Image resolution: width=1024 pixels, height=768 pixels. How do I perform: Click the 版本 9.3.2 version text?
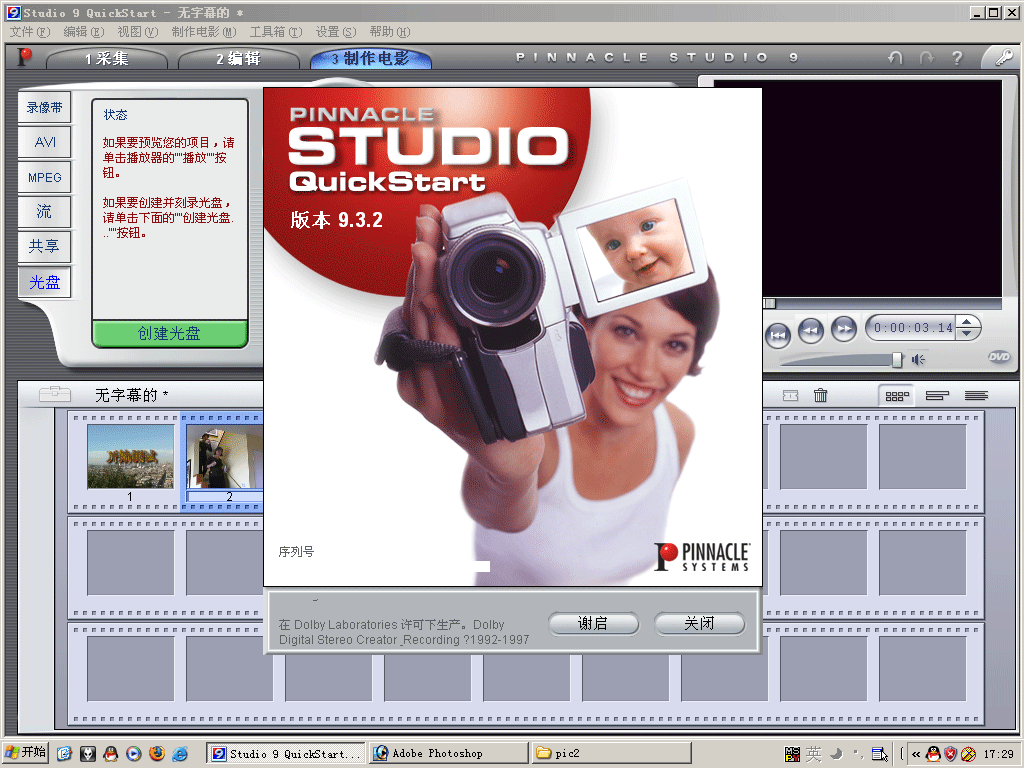pos(337,219)
